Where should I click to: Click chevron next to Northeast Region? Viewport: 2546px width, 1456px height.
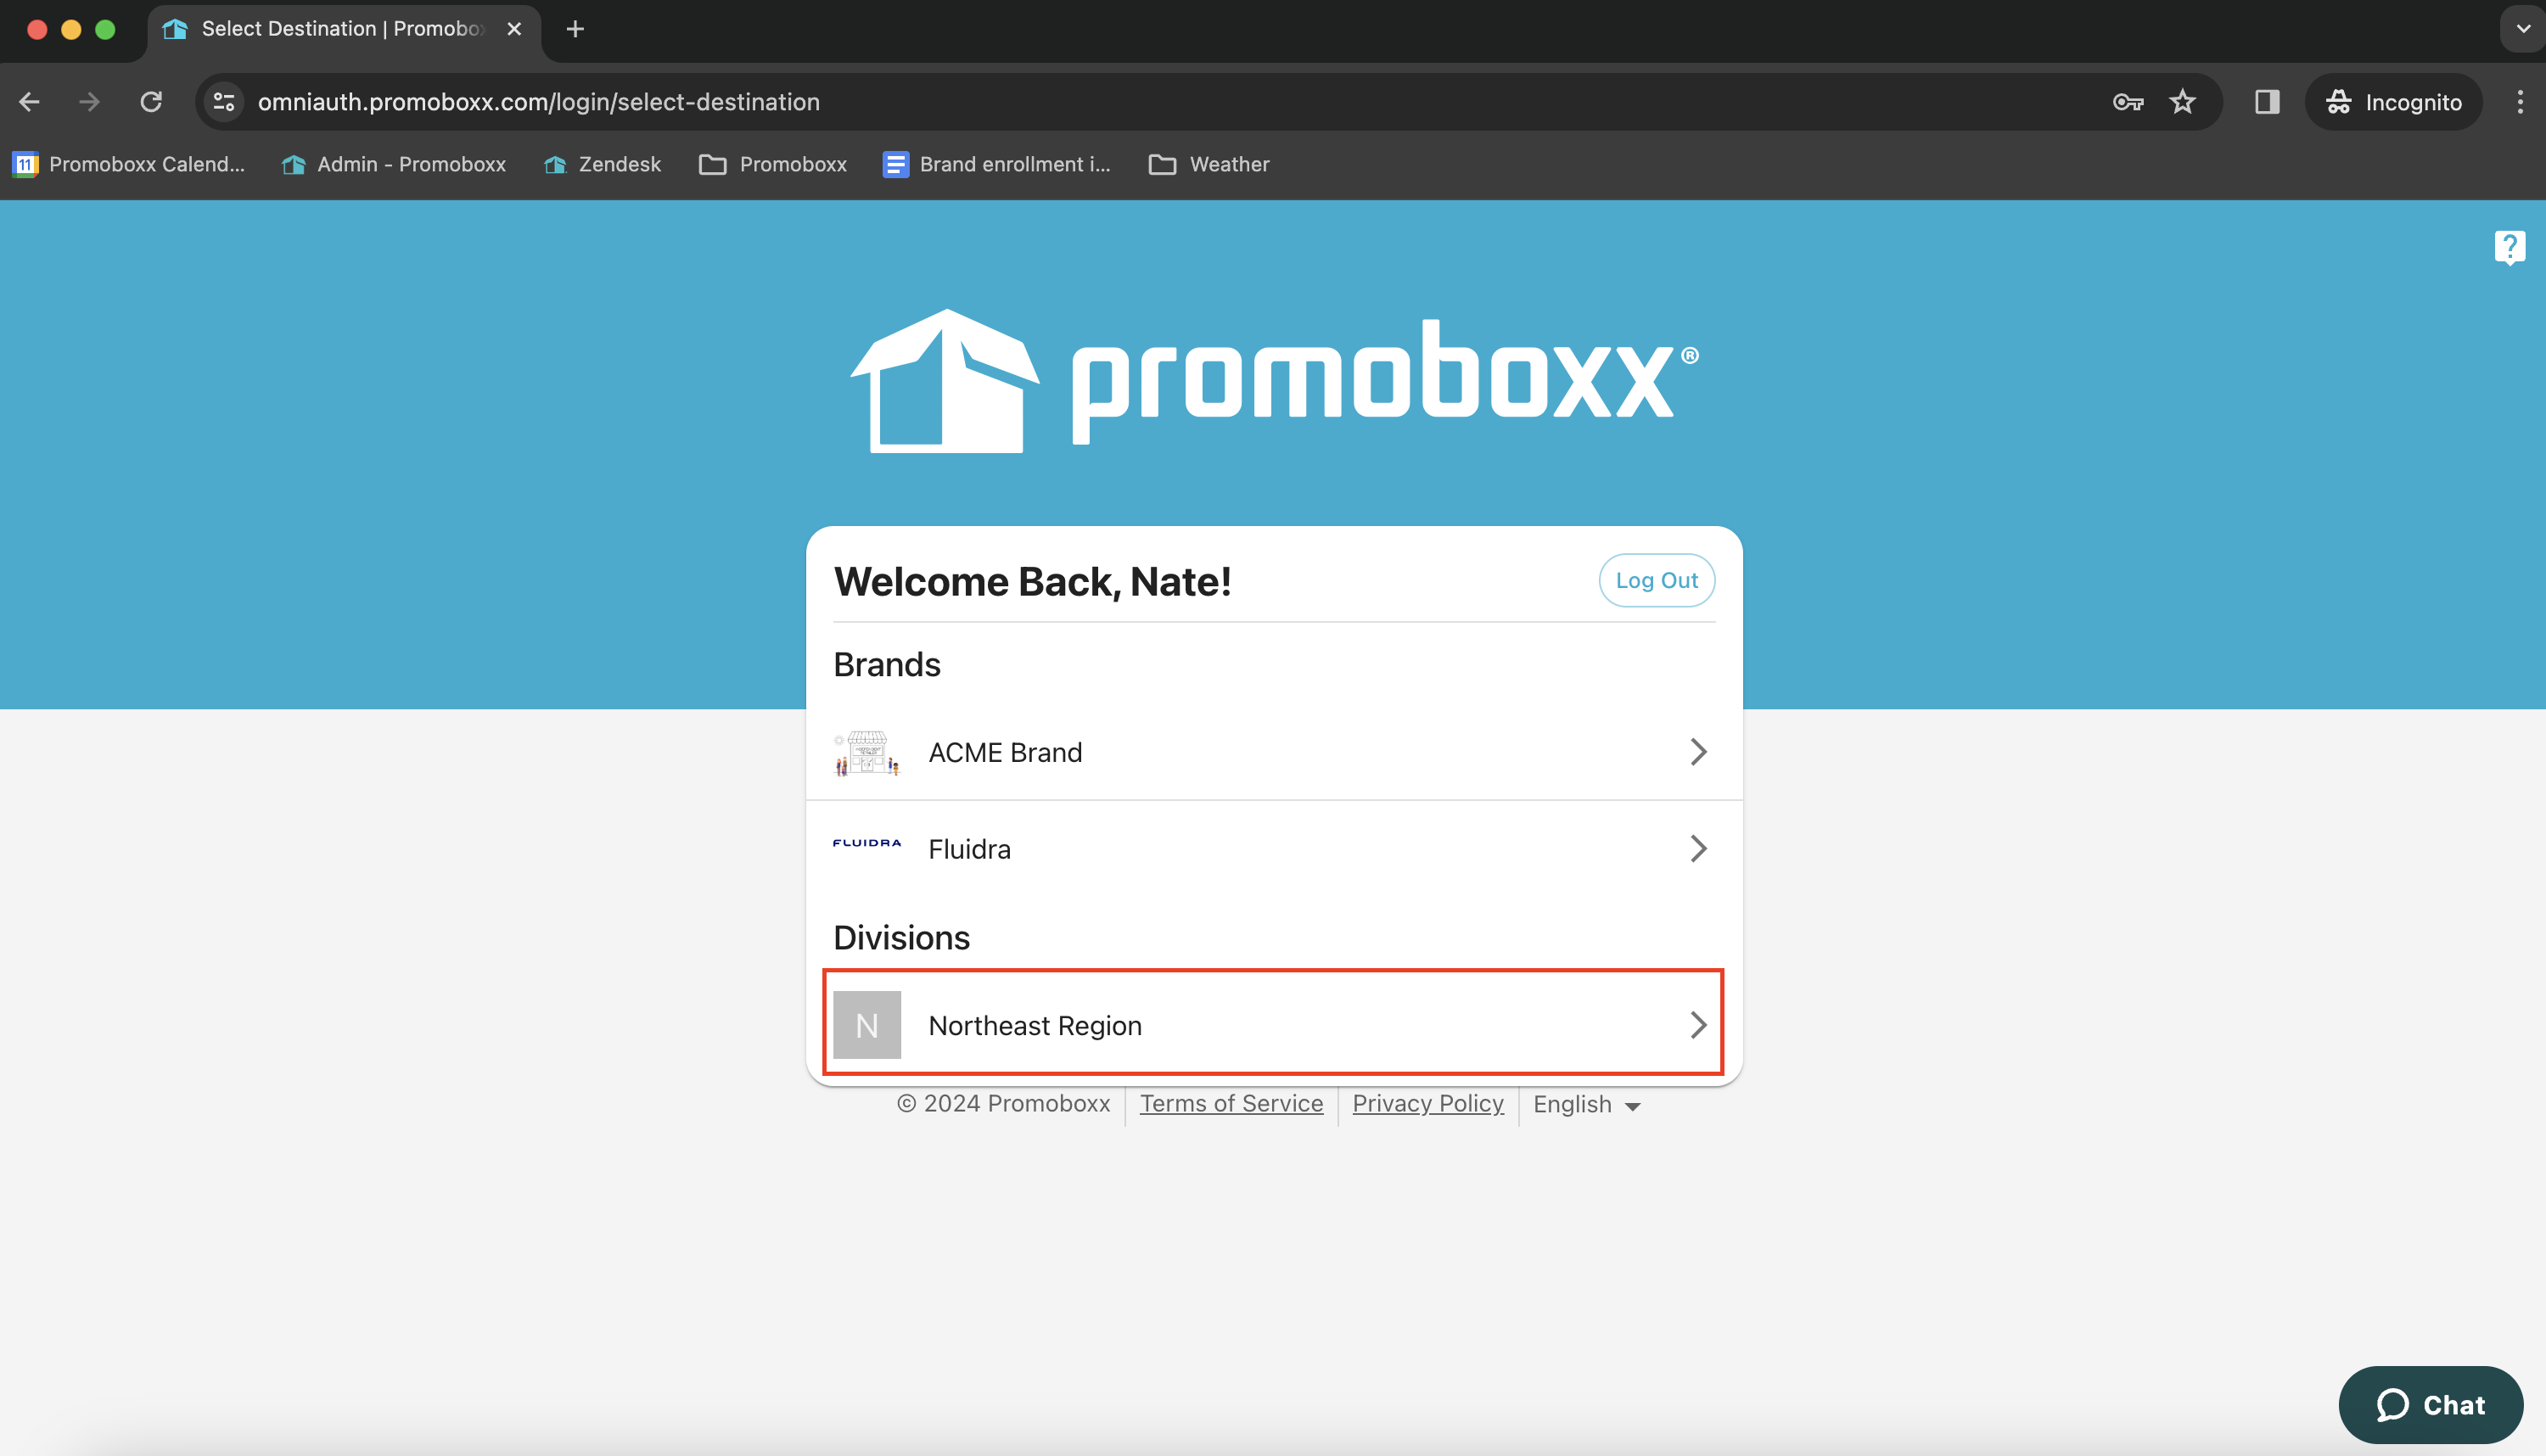tap(1698, 1025)
